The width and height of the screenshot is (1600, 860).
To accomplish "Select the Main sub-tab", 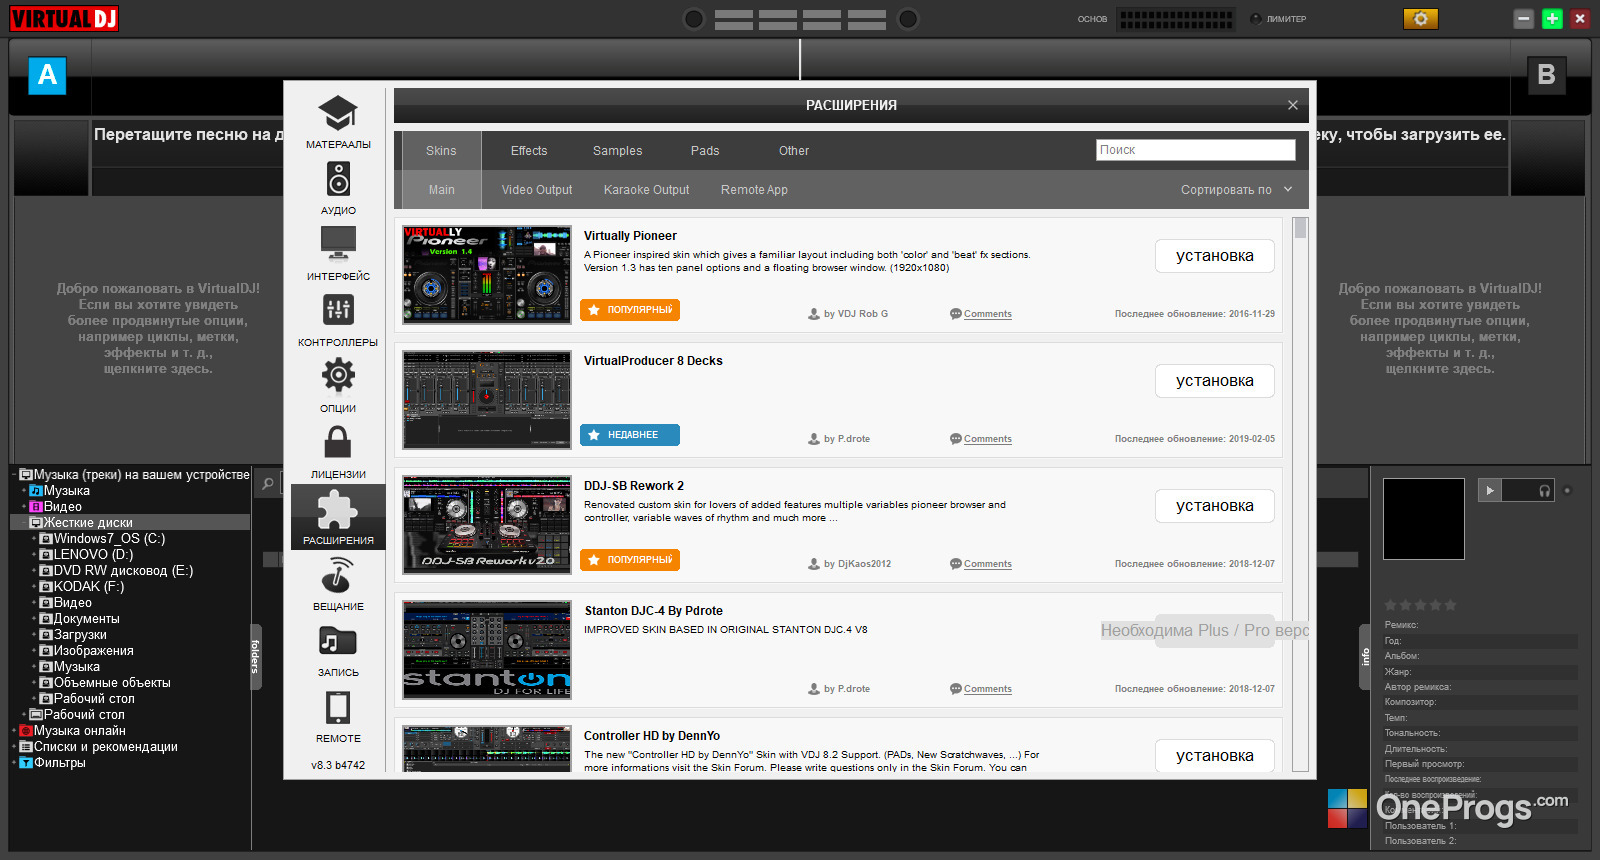I will pos(441,190).
